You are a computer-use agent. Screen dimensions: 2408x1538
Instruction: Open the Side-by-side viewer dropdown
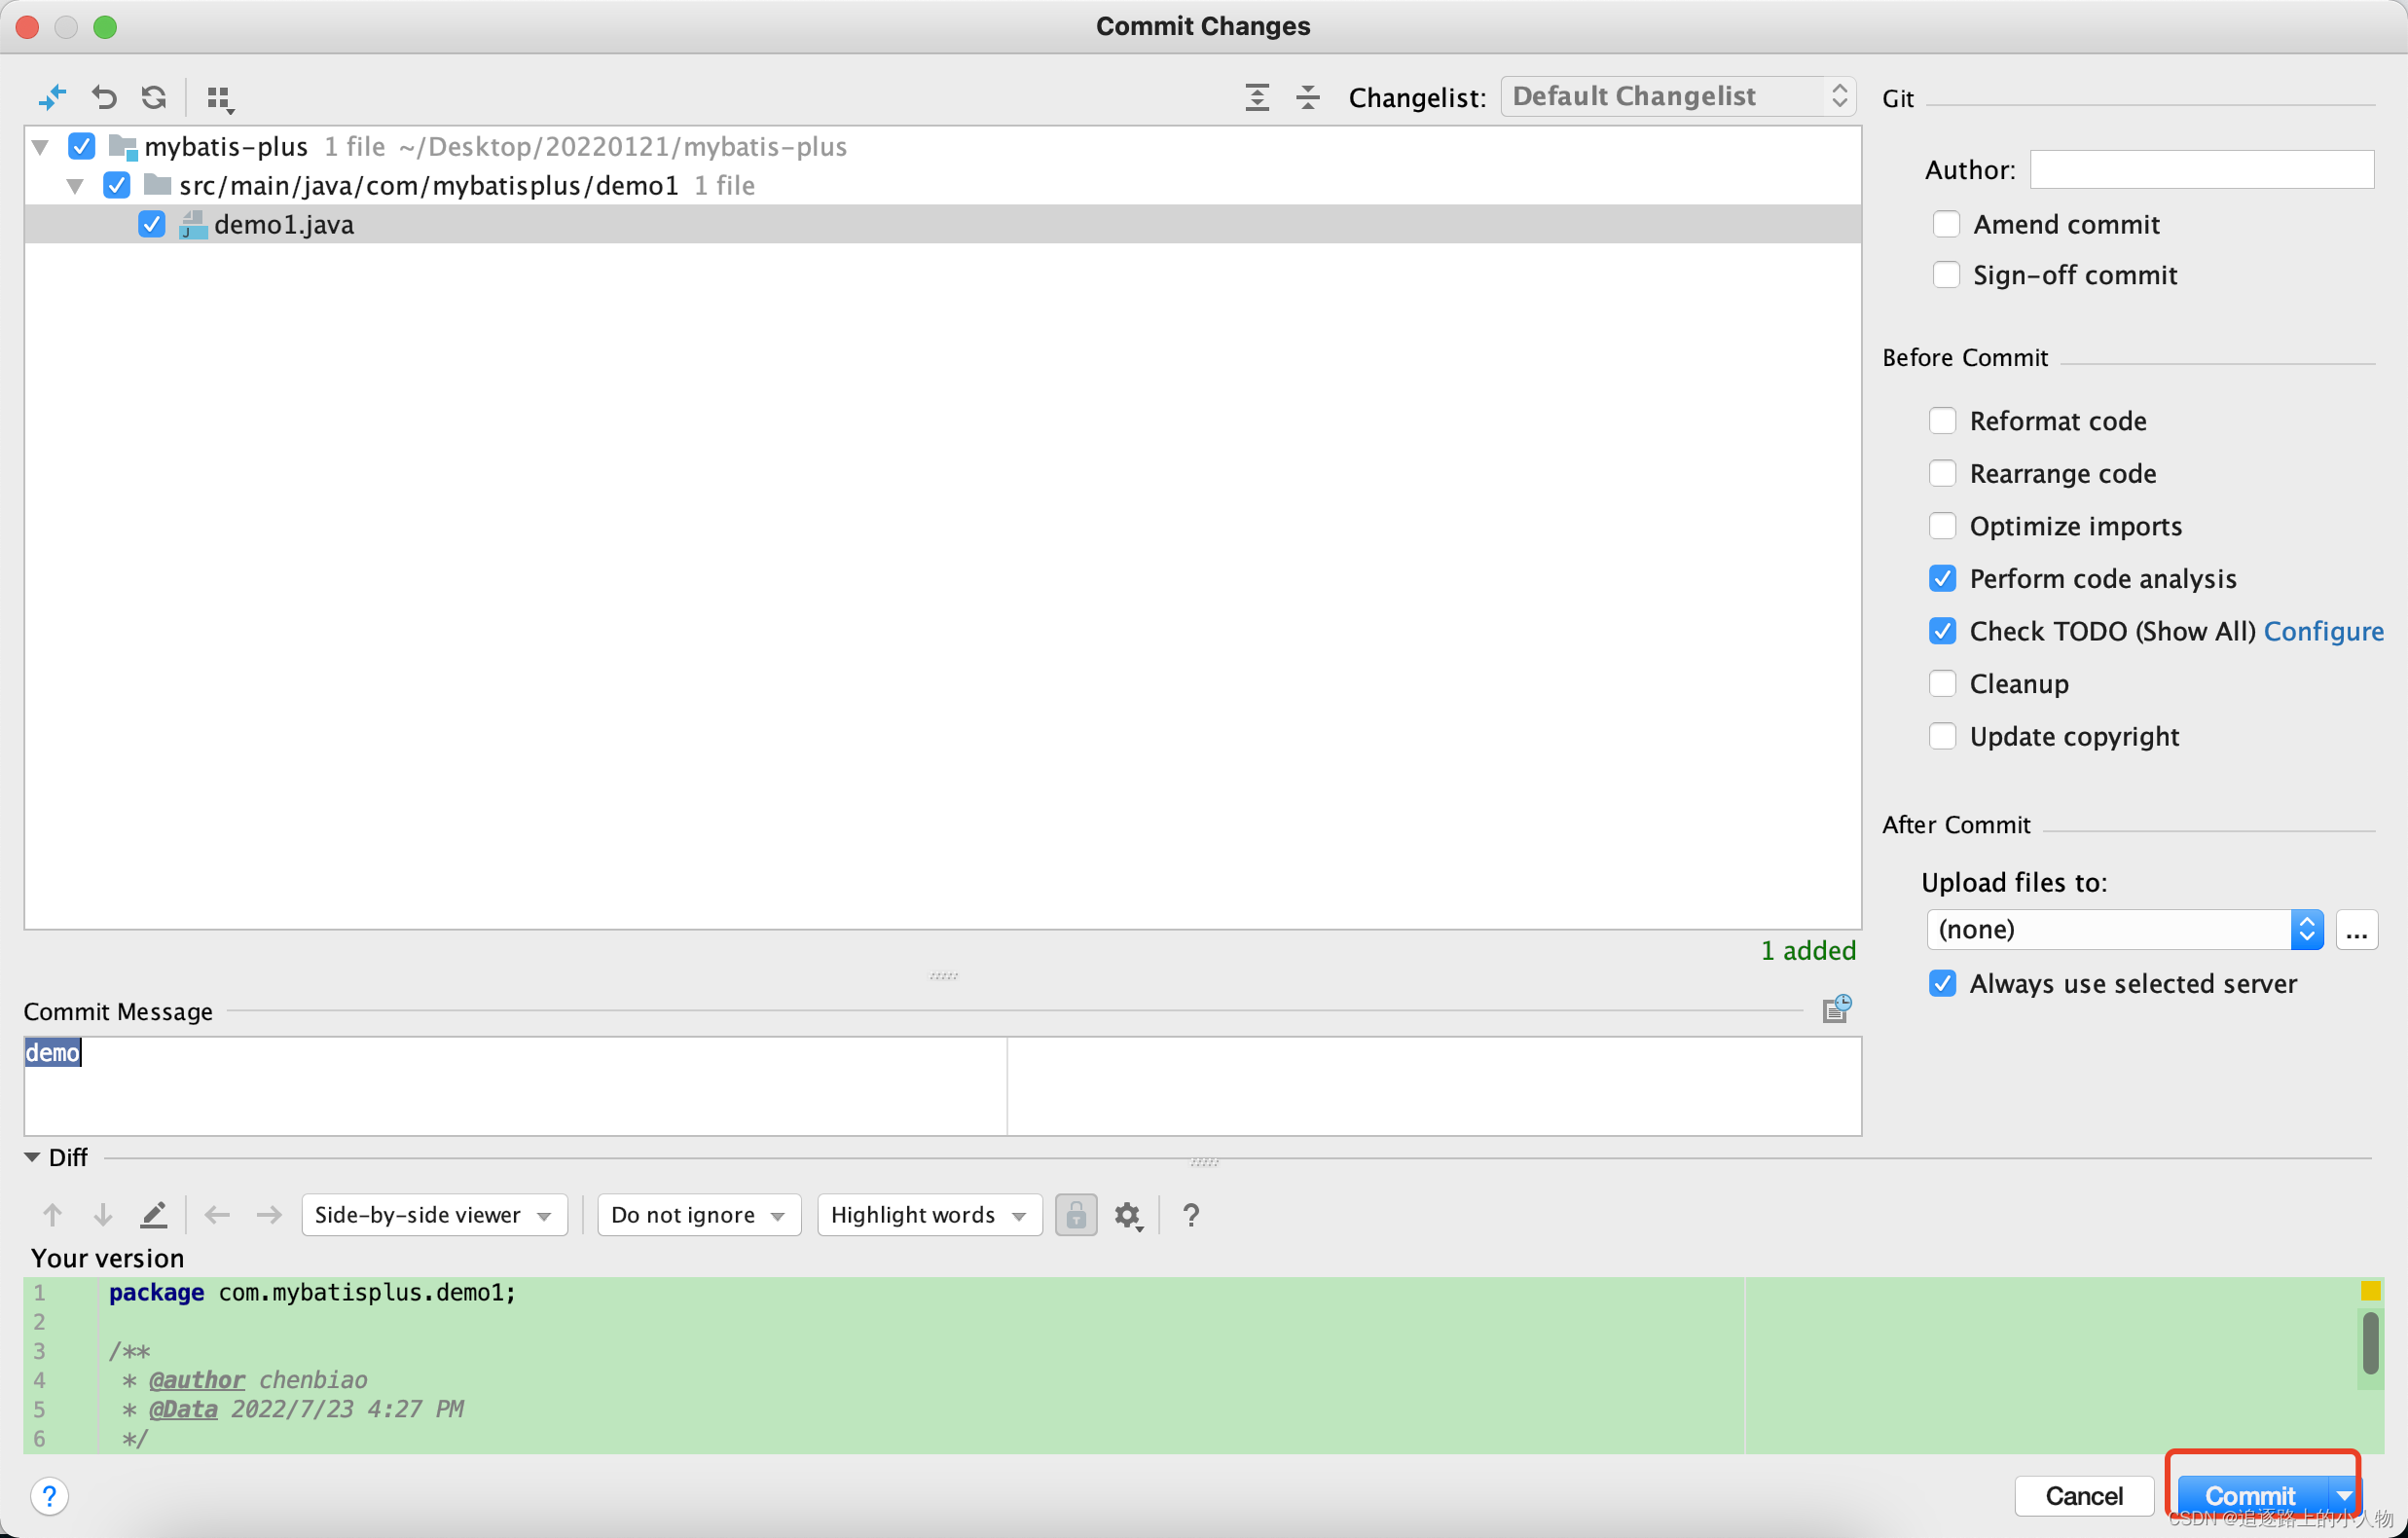click(433, 1215)
